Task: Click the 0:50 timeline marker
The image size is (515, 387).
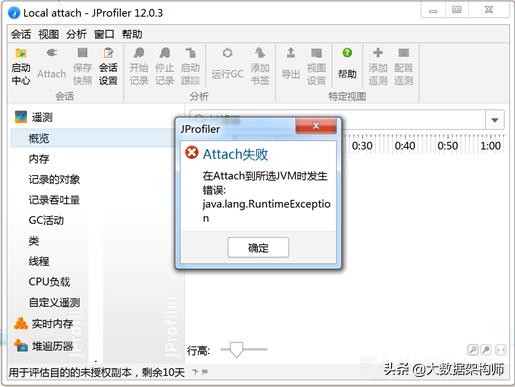Action: [447, 146]
